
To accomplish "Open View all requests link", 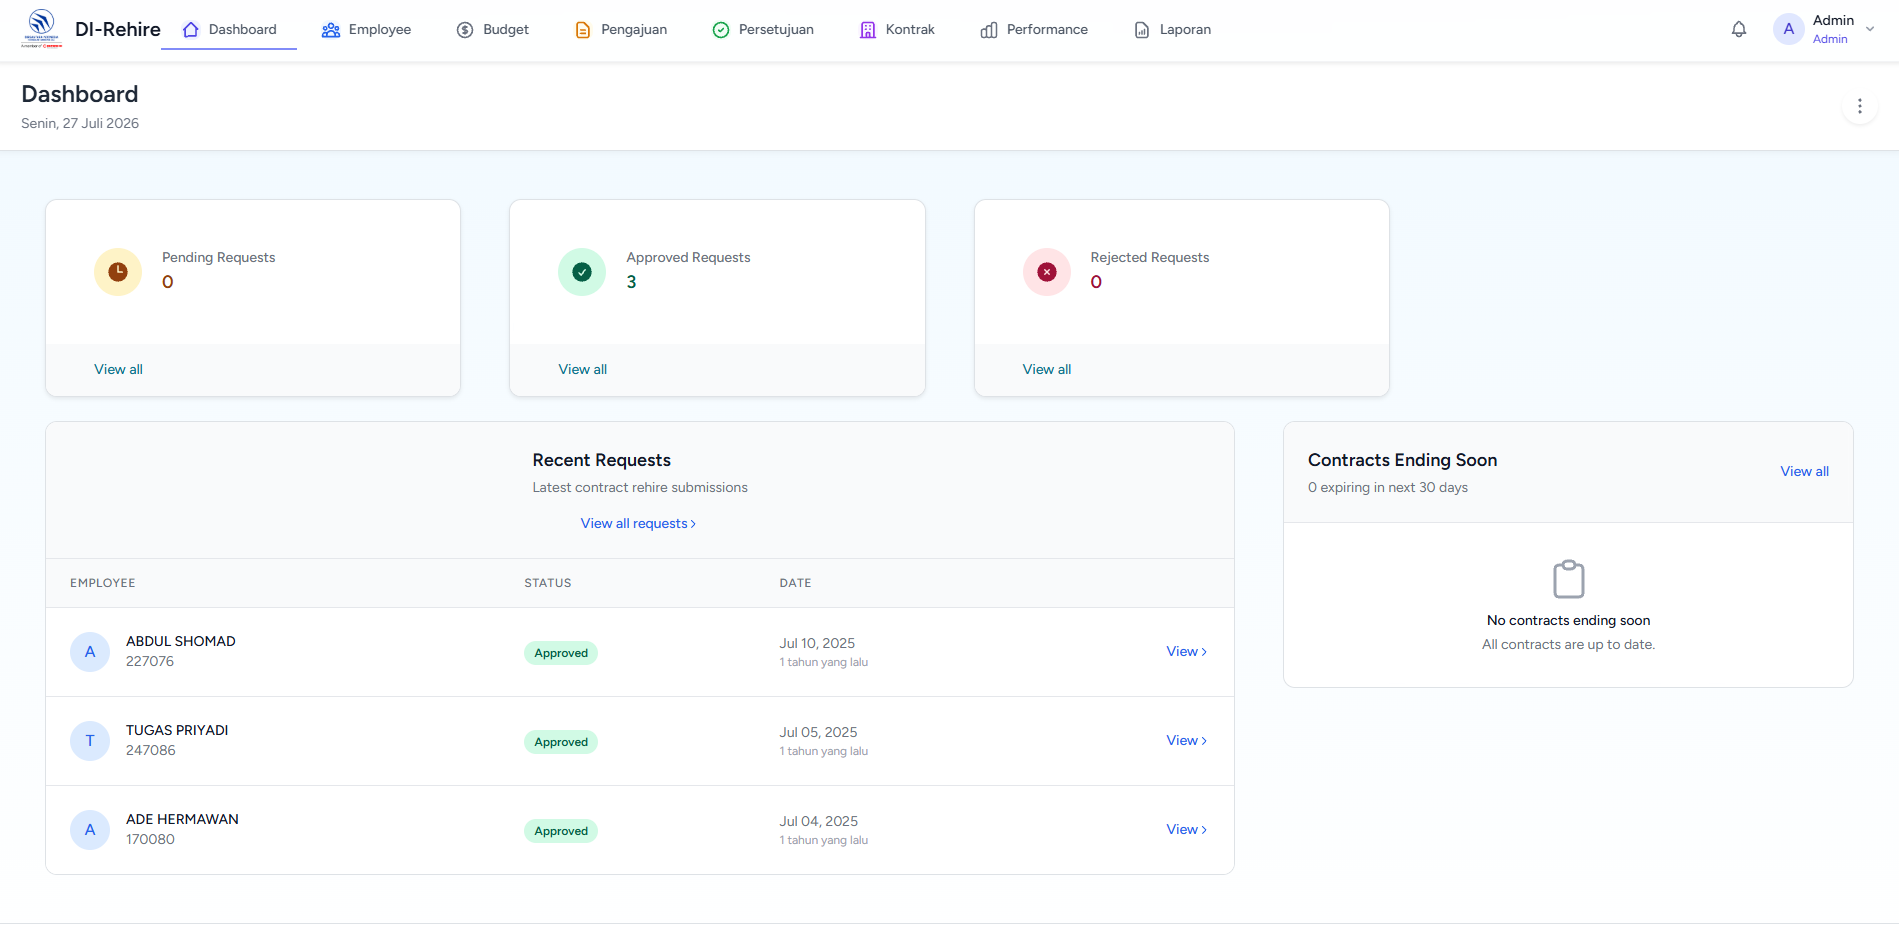I will pos(638,523).
